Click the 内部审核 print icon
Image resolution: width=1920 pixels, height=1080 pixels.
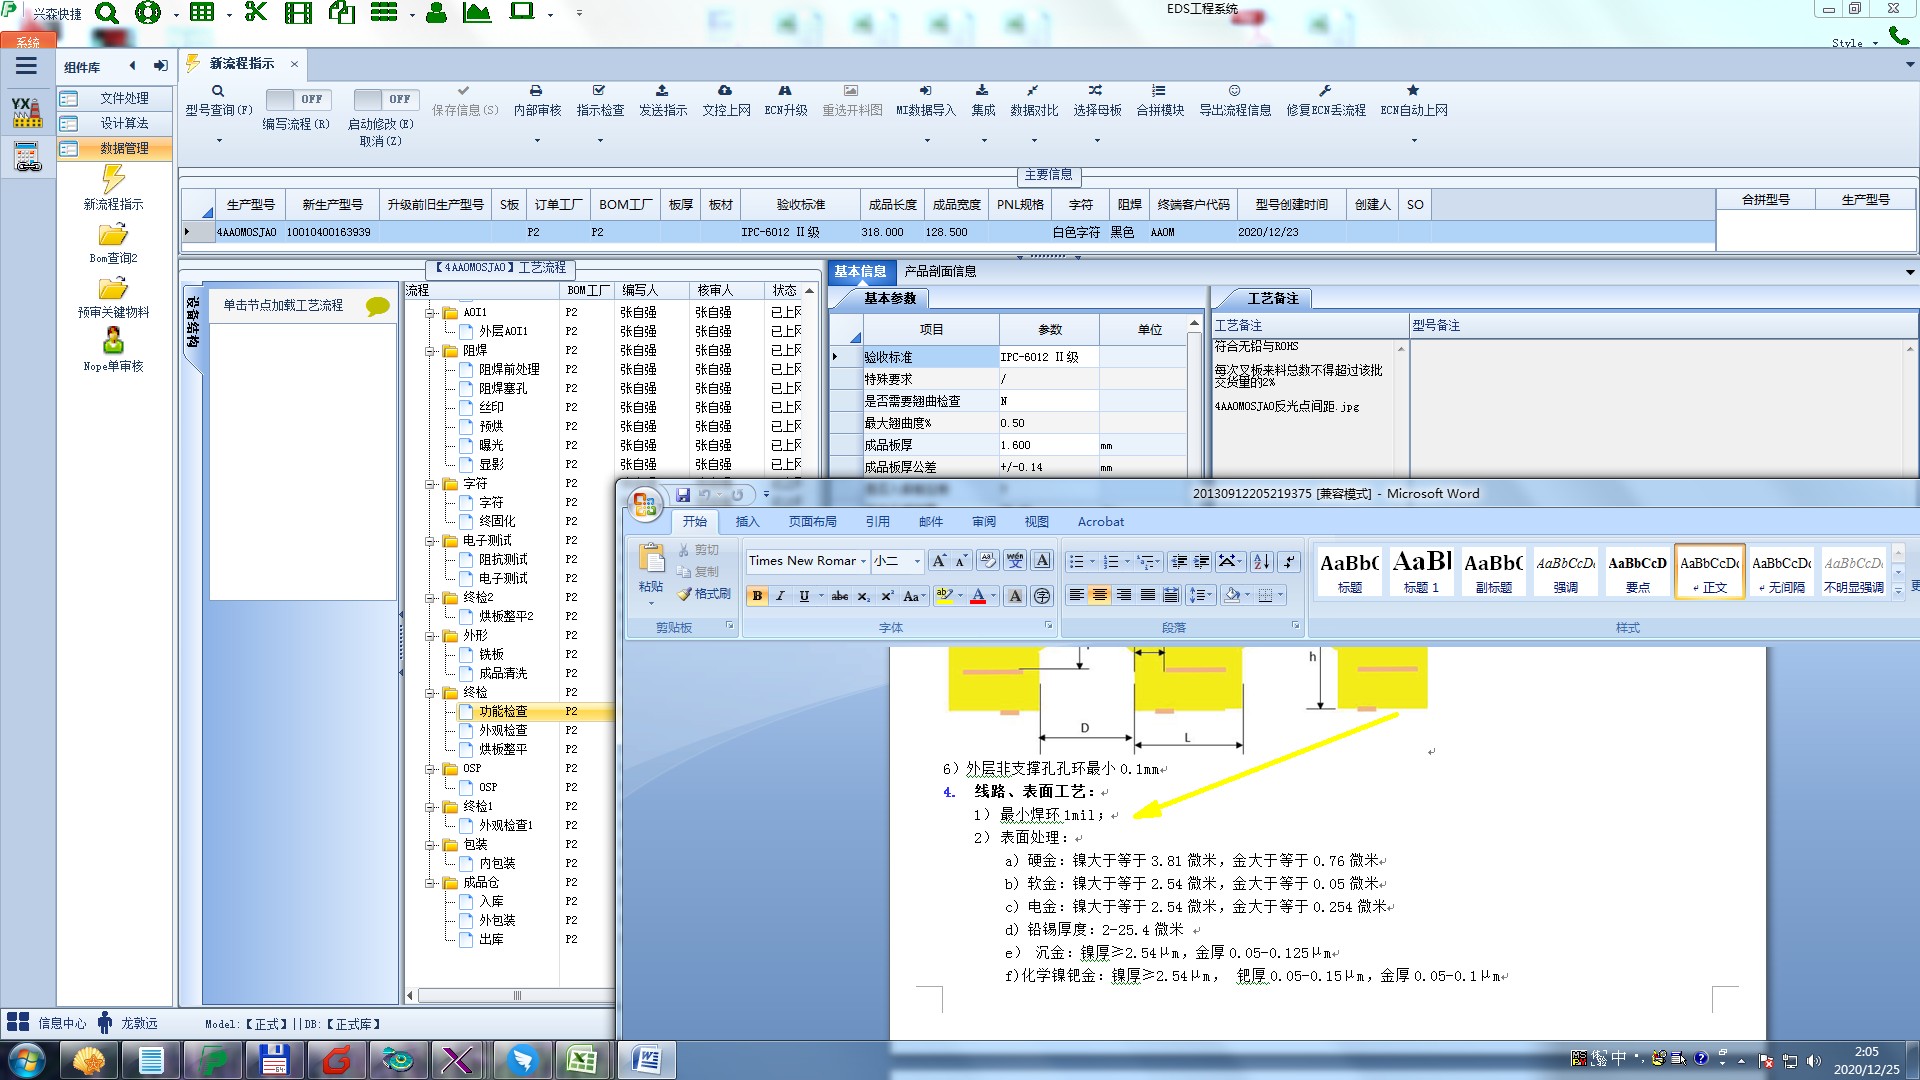[x=536, y=91]
